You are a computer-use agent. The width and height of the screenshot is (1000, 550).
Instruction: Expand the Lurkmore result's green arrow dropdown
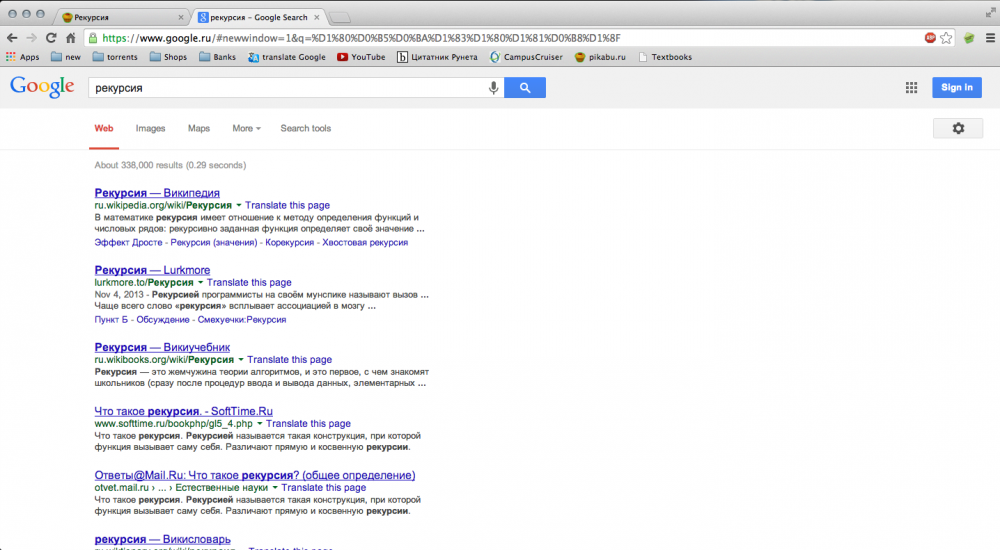click(x=200, y=283)
